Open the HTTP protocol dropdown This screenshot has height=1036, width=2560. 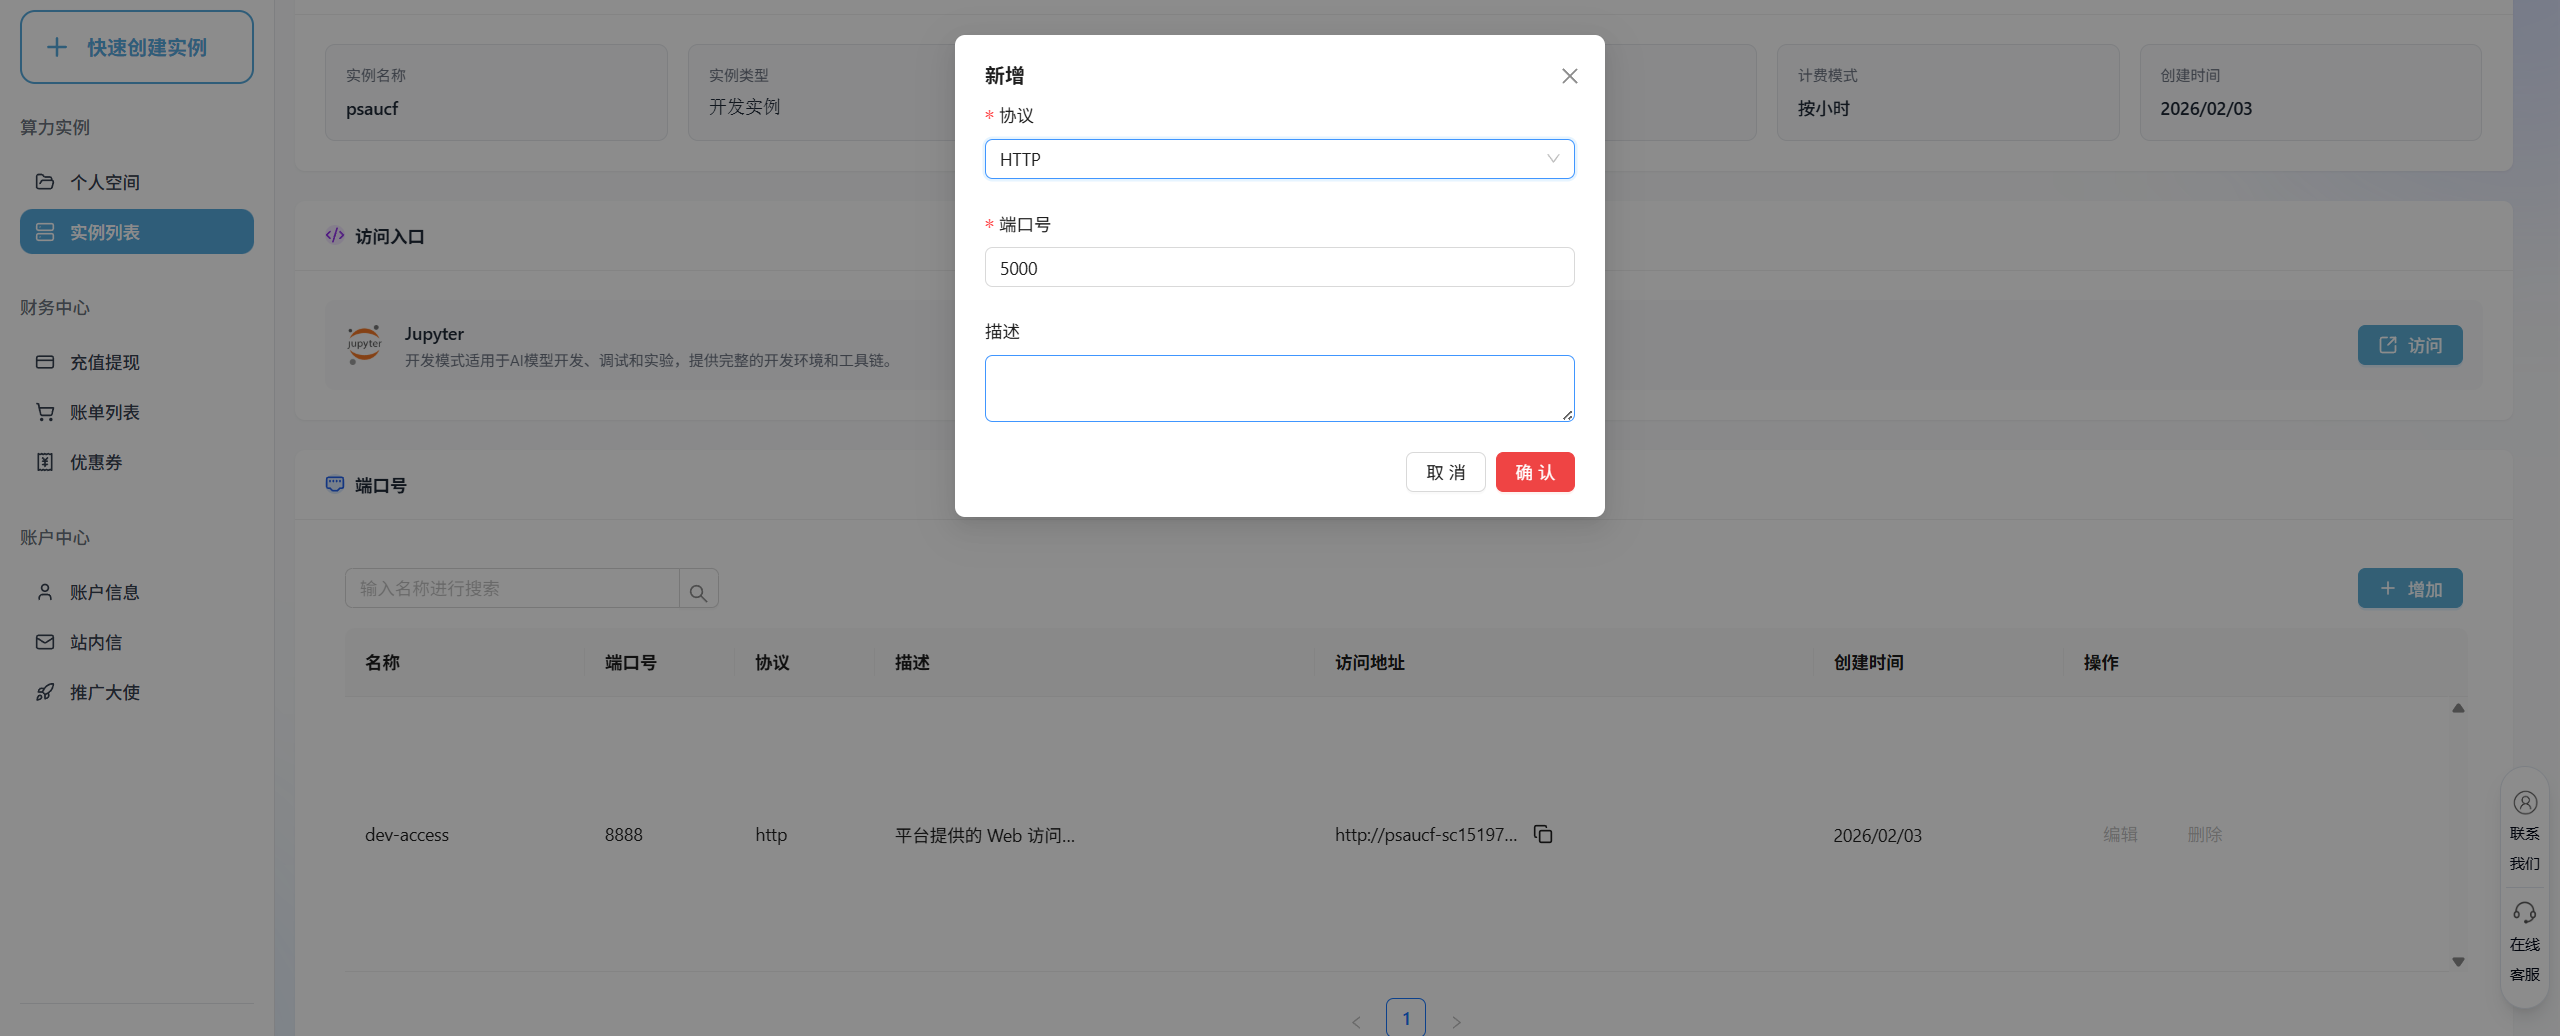tap(1279, 158)
